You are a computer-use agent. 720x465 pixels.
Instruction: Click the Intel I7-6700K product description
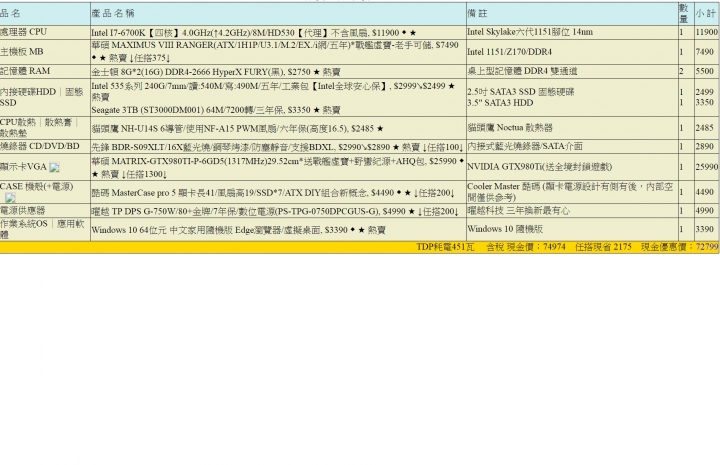coord(254,33)
